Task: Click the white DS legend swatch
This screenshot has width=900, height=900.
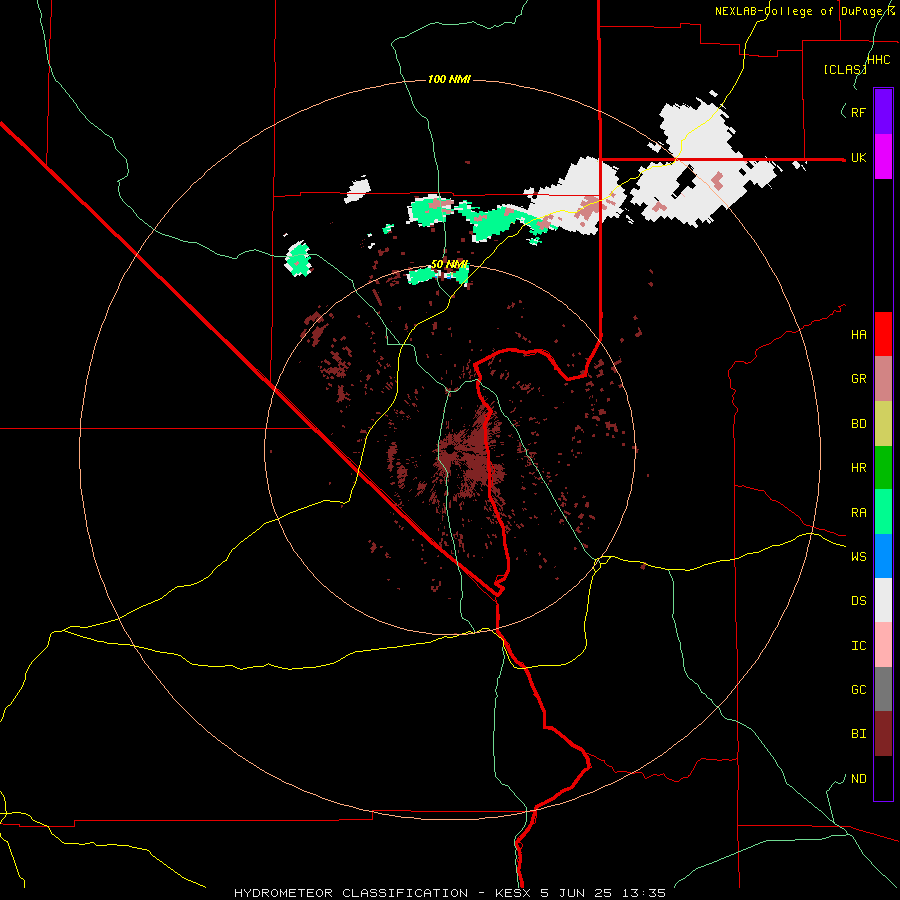Action: (x=883, y=600)
